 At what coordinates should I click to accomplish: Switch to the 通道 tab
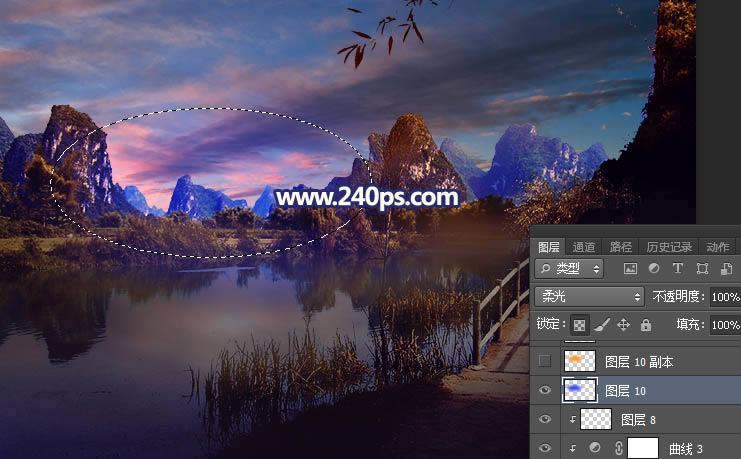click(x=584, y=247)
